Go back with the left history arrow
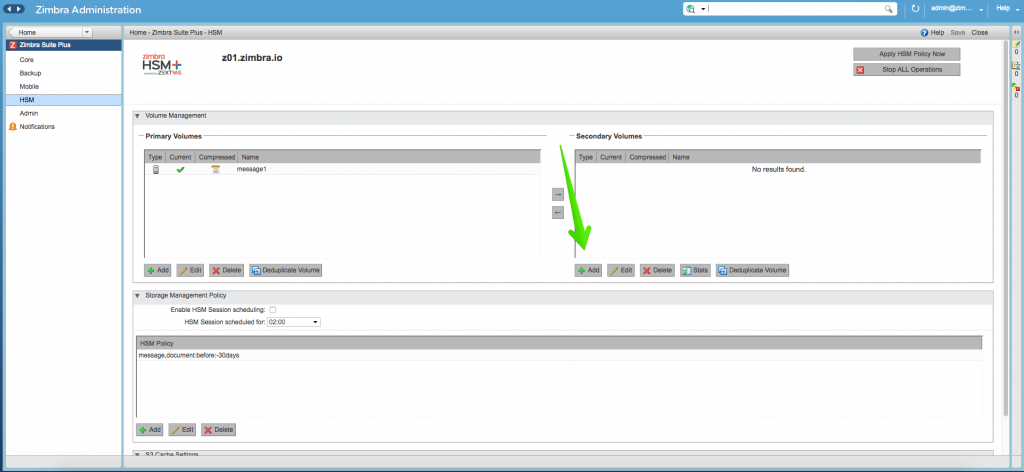Image resolution: width=1024 pixels, height=472 pixels. coord(9,9)
